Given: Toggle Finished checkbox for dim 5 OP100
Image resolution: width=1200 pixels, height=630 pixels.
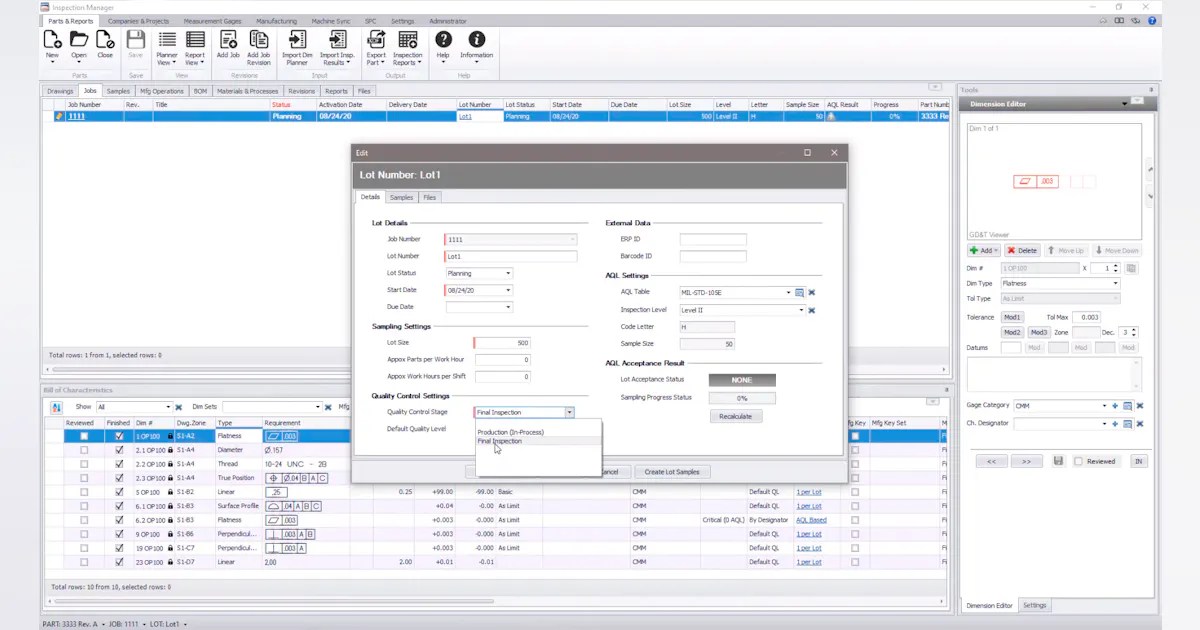Looking at the screenshot, I should coord(119,492).
